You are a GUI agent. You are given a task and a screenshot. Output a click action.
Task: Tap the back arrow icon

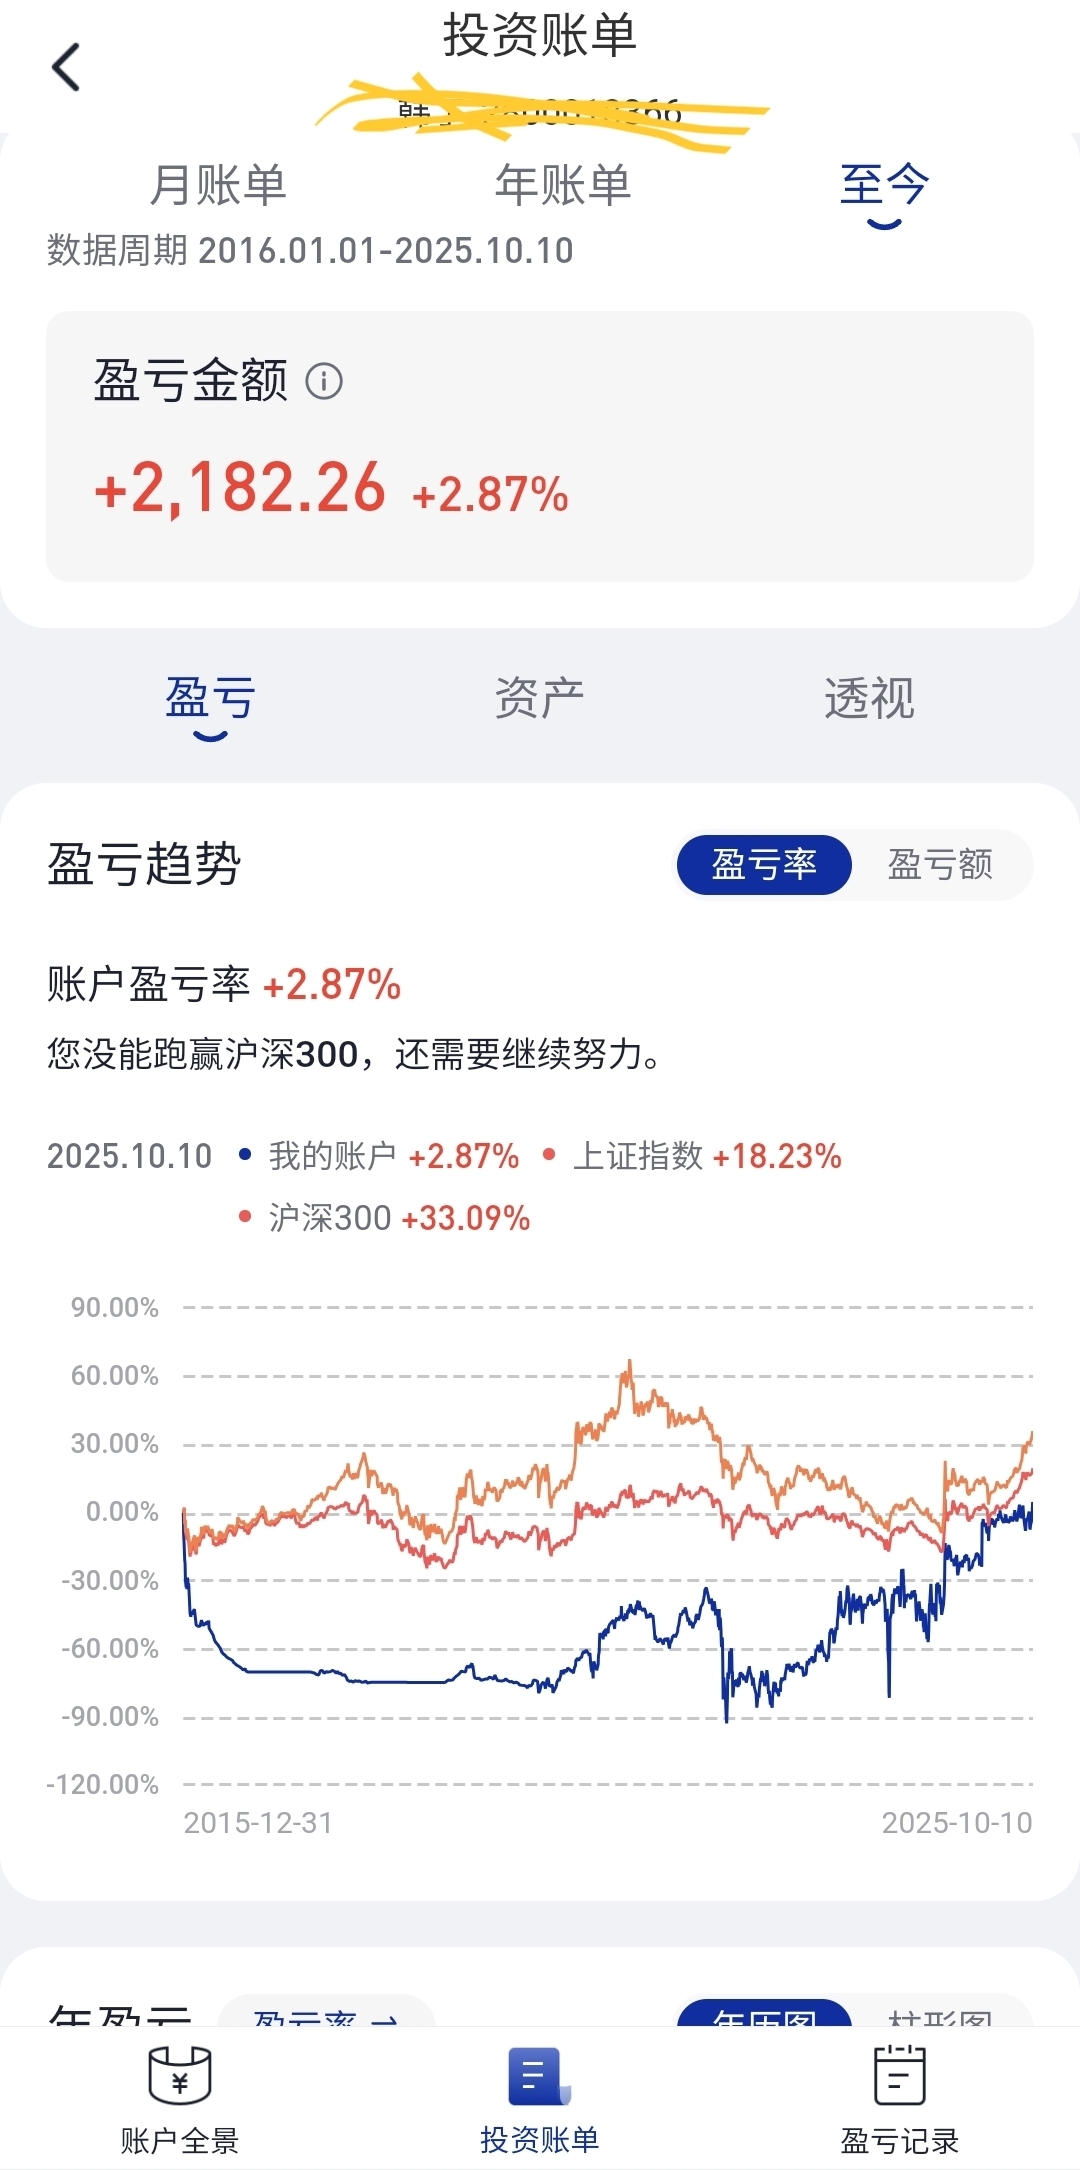66,68
